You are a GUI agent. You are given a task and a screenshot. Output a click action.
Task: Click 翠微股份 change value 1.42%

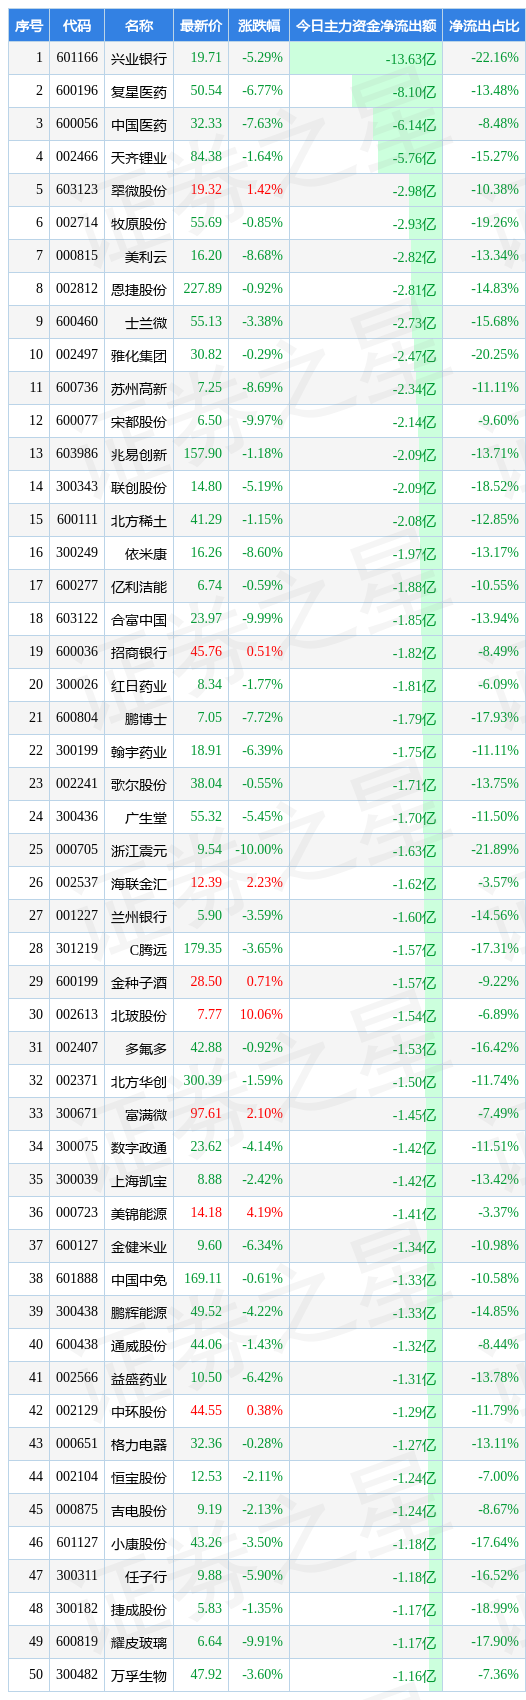(264, 190)
